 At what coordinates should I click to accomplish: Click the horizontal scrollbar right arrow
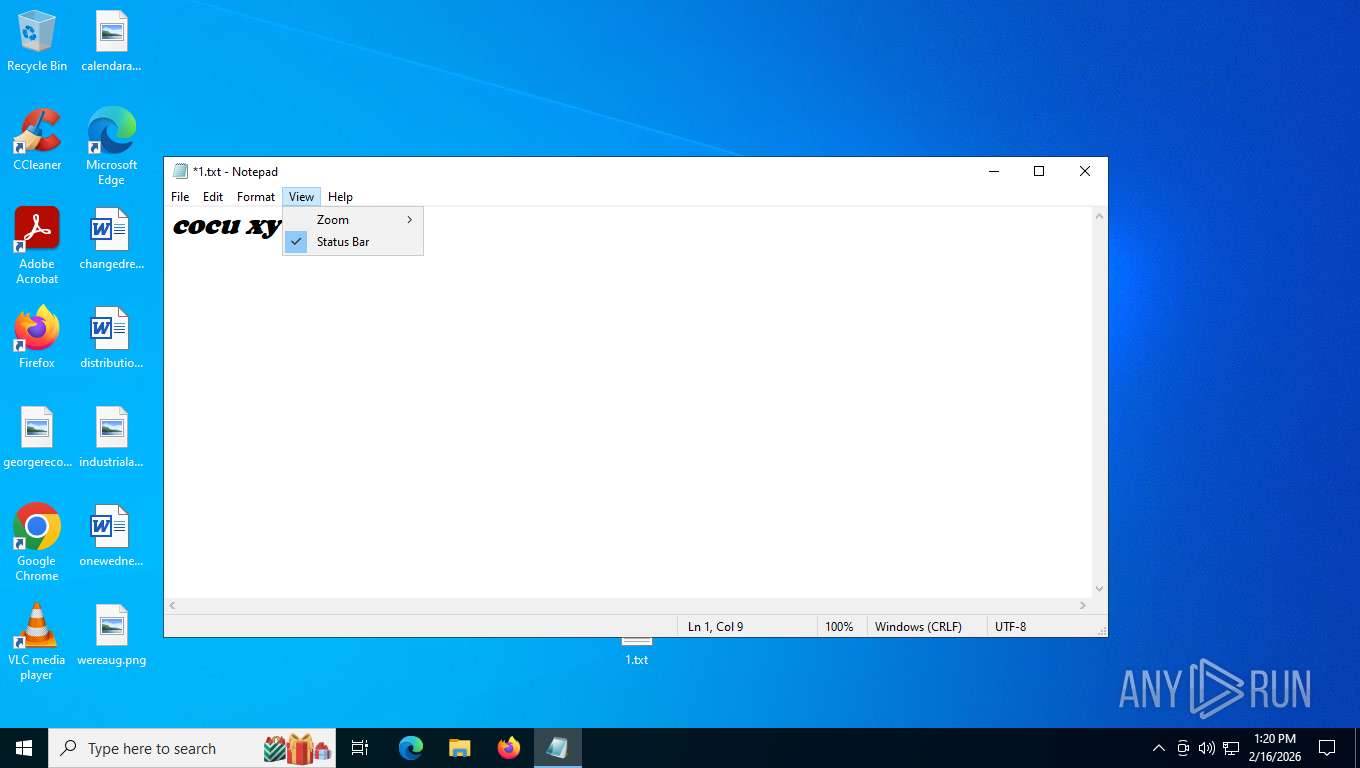1083,606
